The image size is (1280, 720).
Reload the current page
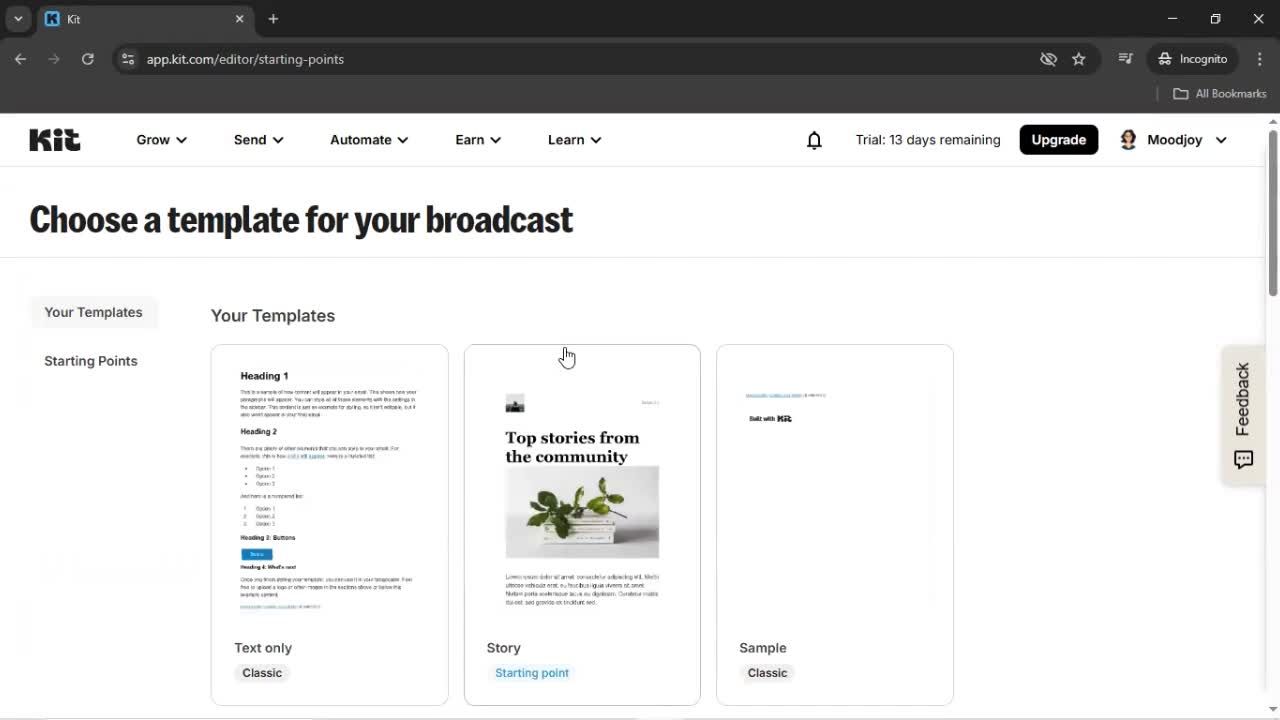(88, 59)
